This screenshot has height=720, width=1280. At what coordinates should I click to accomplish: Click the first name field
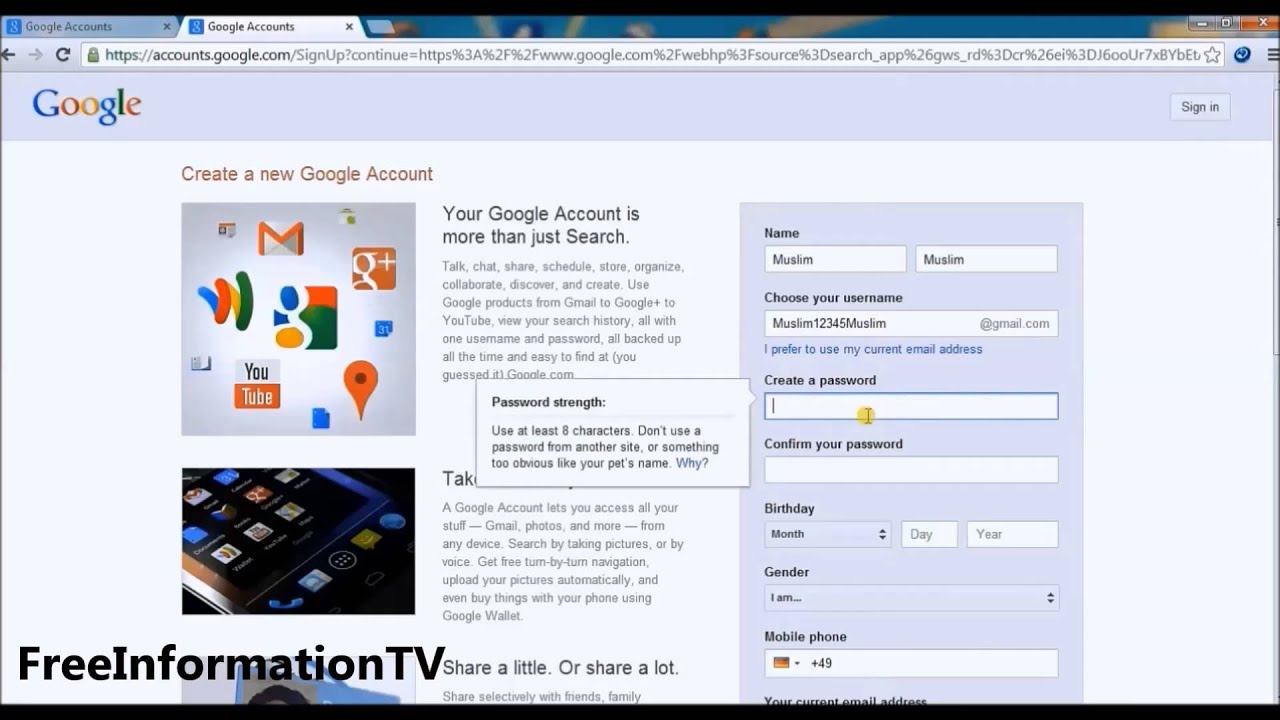tap(835, 259)
